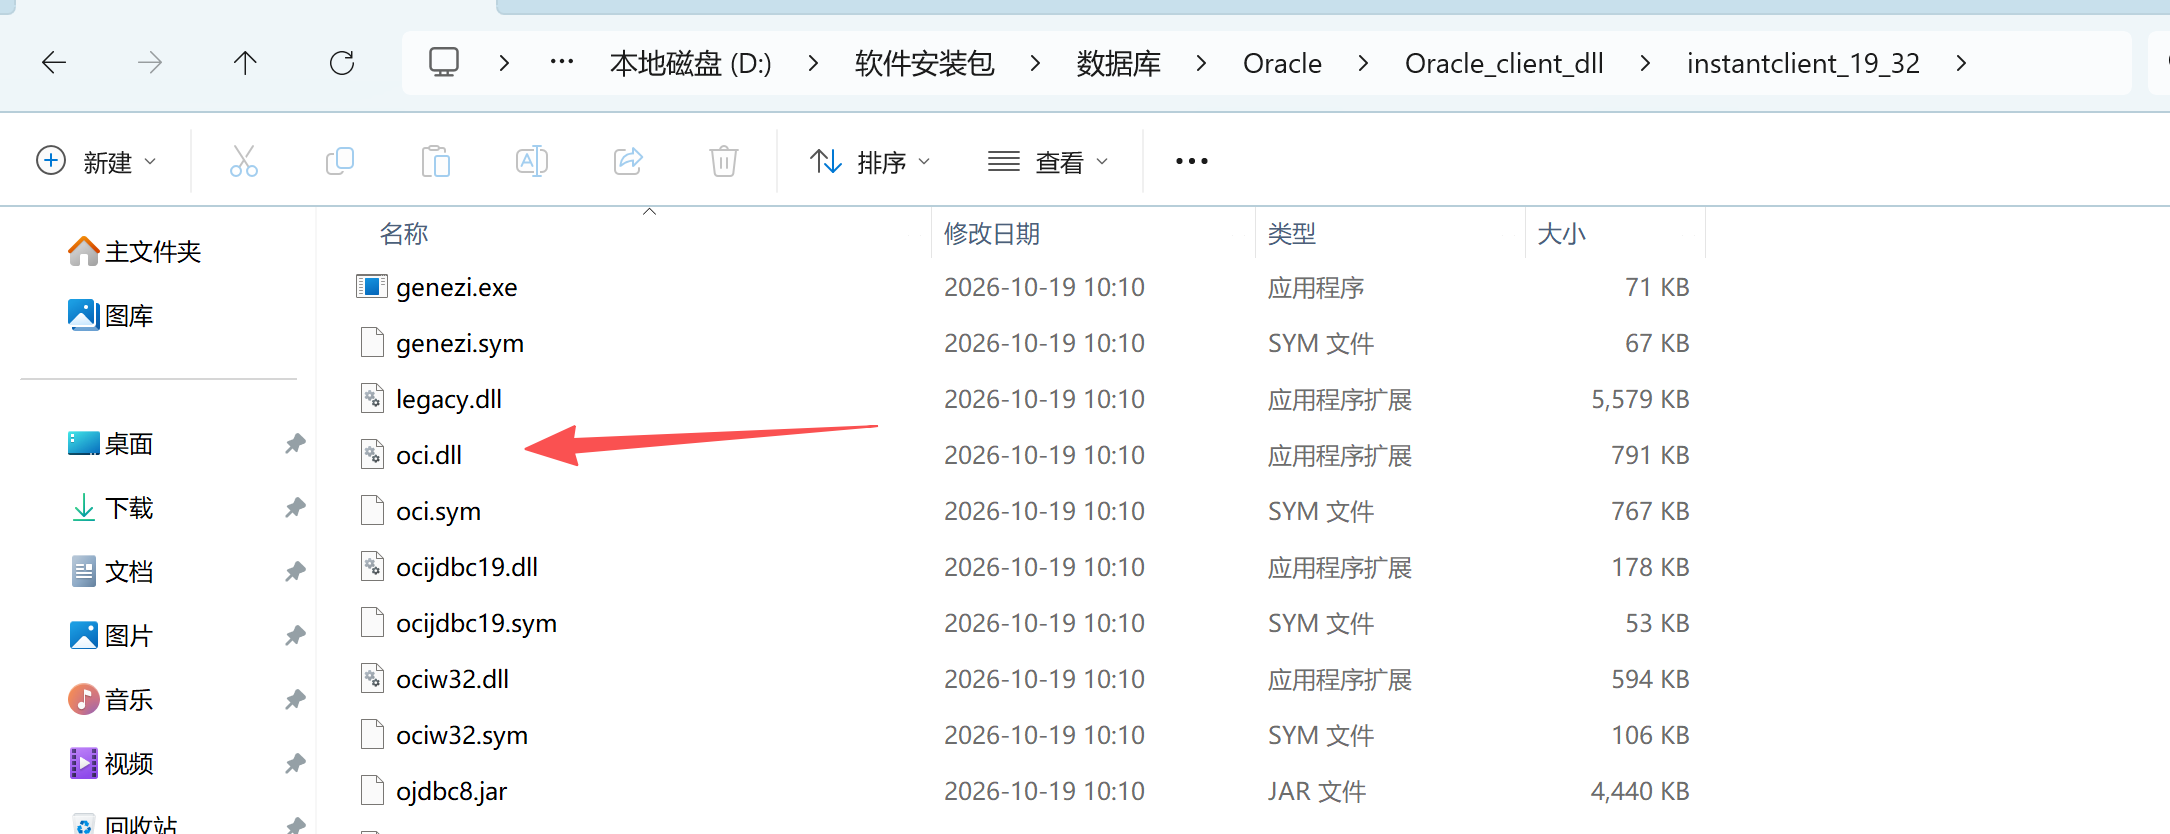
Task: Expand the chevron after 本地磁盘 (D:)
Action: [813, 63]
